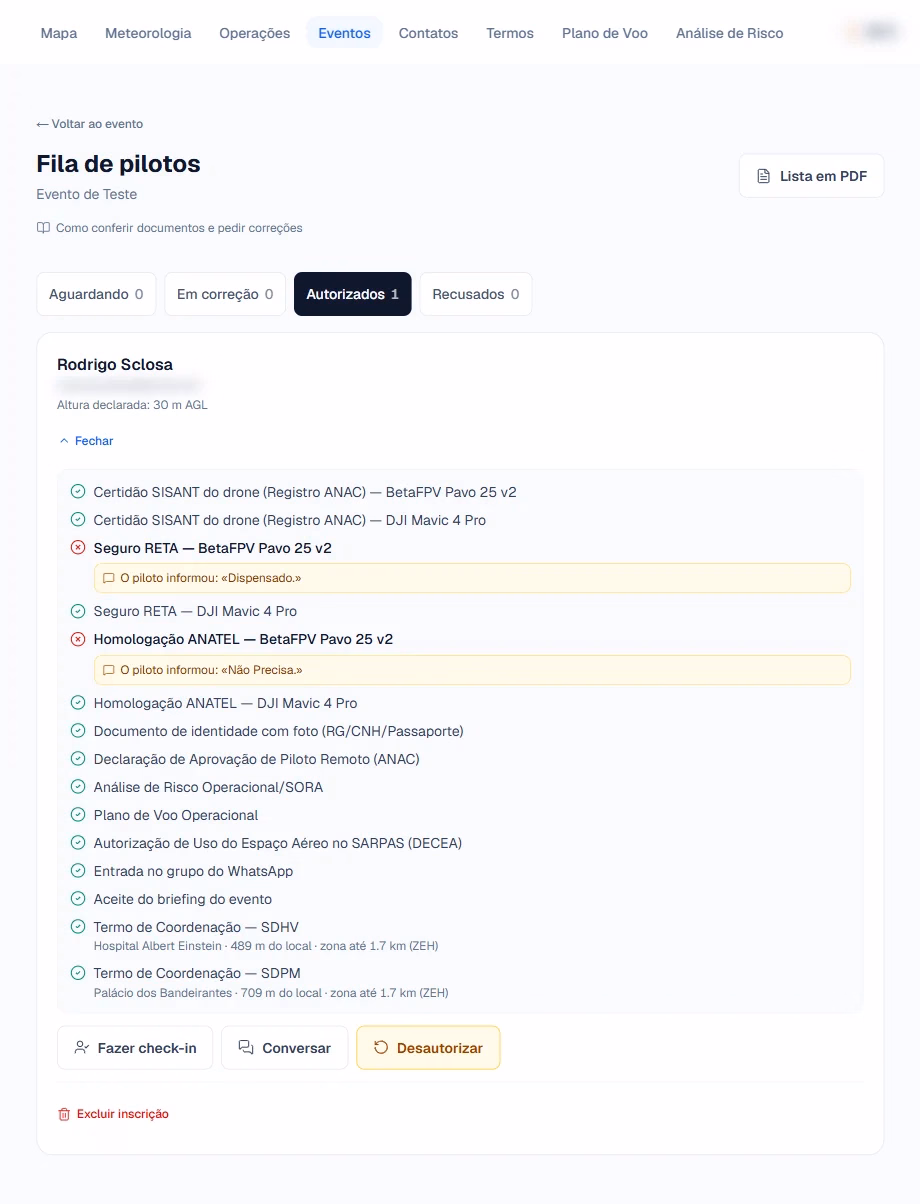920x1204 pixels.
Task: Click pilot name Rodrigo Sclosa
Action: click(x=115, y=364)
